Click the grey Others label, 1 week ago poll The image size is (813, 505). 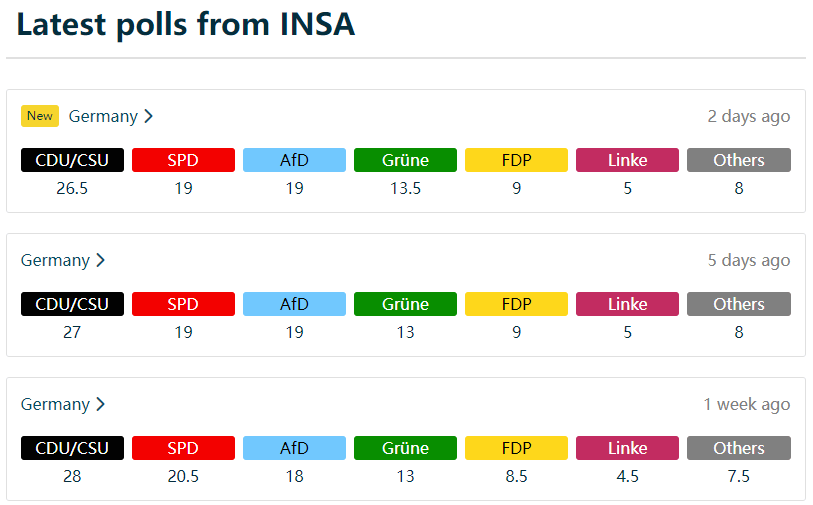(x=738, y=448)
